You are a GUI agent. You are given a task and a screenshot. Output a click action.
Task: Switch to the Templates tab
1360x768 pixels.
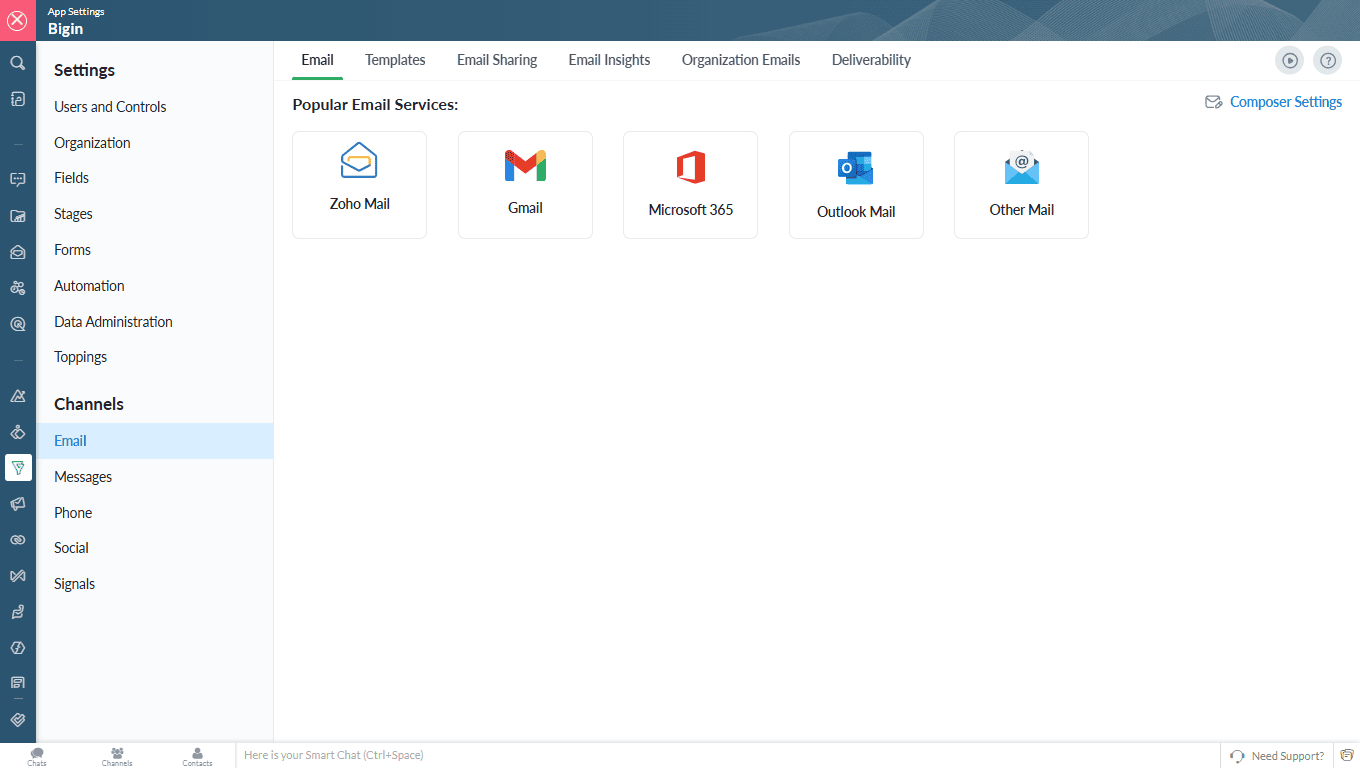coord(395,60)
